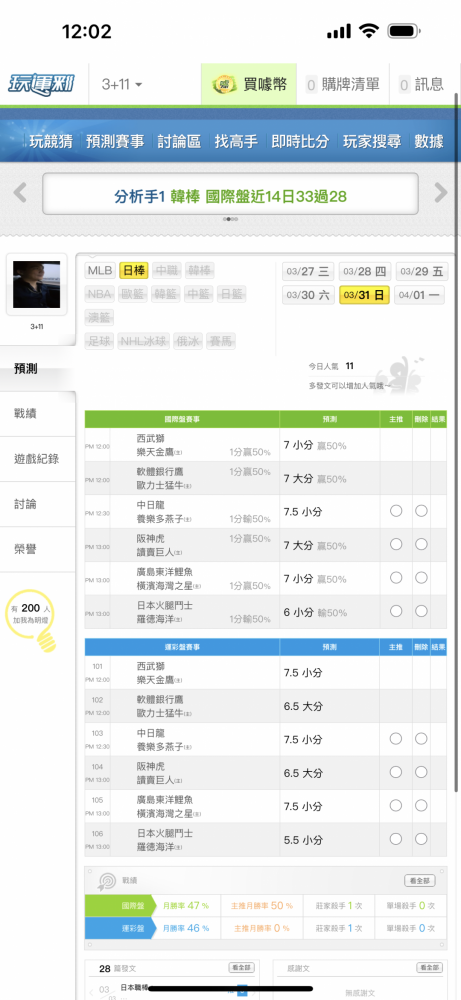Click 6 小分 prediction for 日本火腿鬥士

[298, 612]
